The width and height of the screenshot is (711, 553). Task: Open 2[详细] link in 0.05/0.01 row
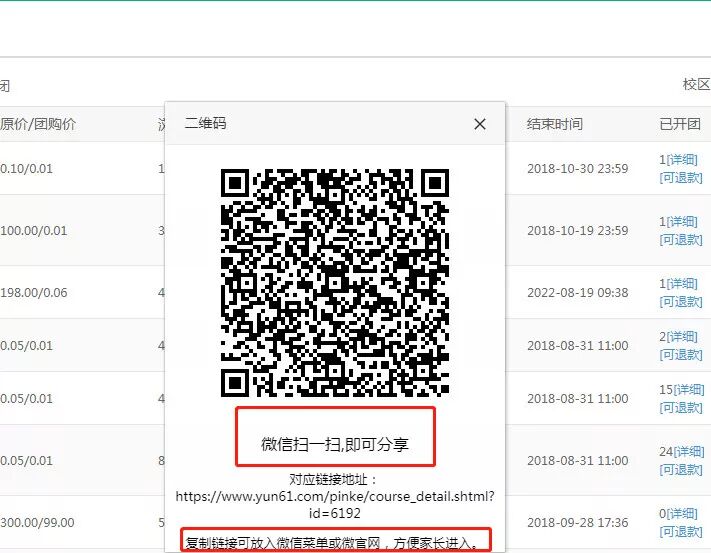[678, 337]
